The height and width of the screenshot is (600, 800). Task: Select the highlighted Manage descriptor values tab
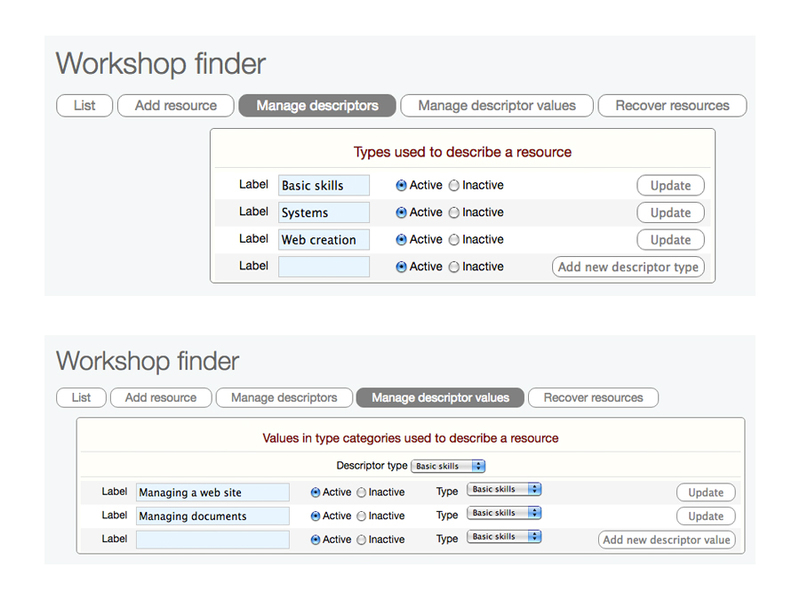pyautogui.click(x=440, y=397)
